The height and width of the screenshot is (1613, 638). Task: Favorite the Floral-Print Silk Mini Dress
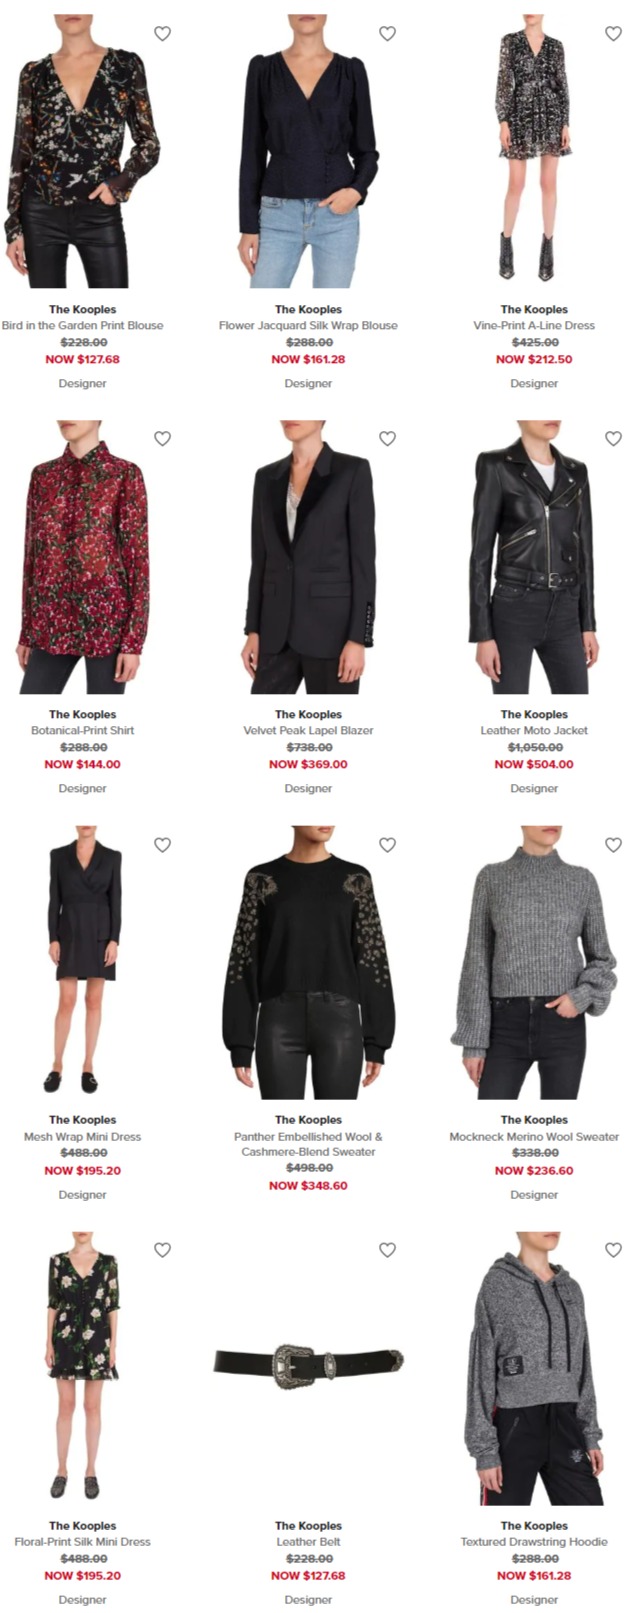point(162,1249)
